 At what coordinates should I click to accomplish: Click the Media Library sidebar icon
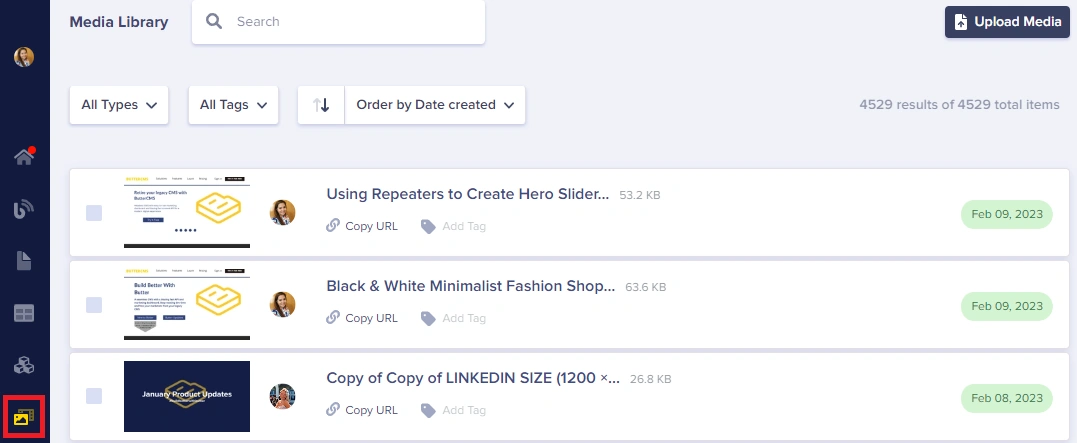[x=24, y=416]
